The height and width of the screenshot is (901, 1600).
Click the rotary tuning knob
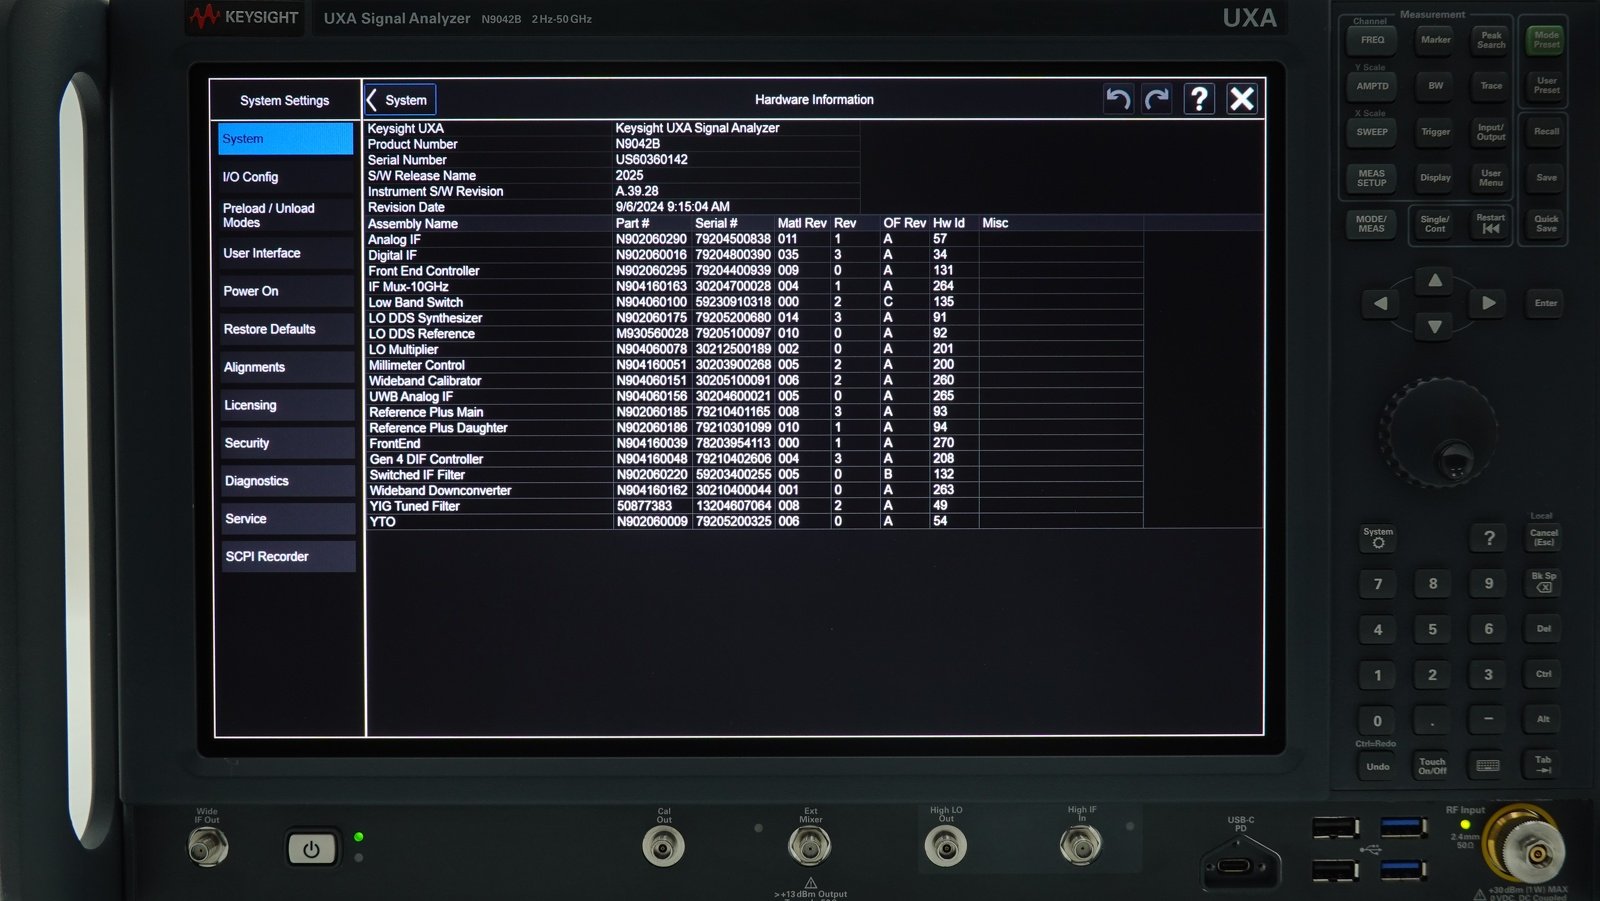tap(1440, 434)
